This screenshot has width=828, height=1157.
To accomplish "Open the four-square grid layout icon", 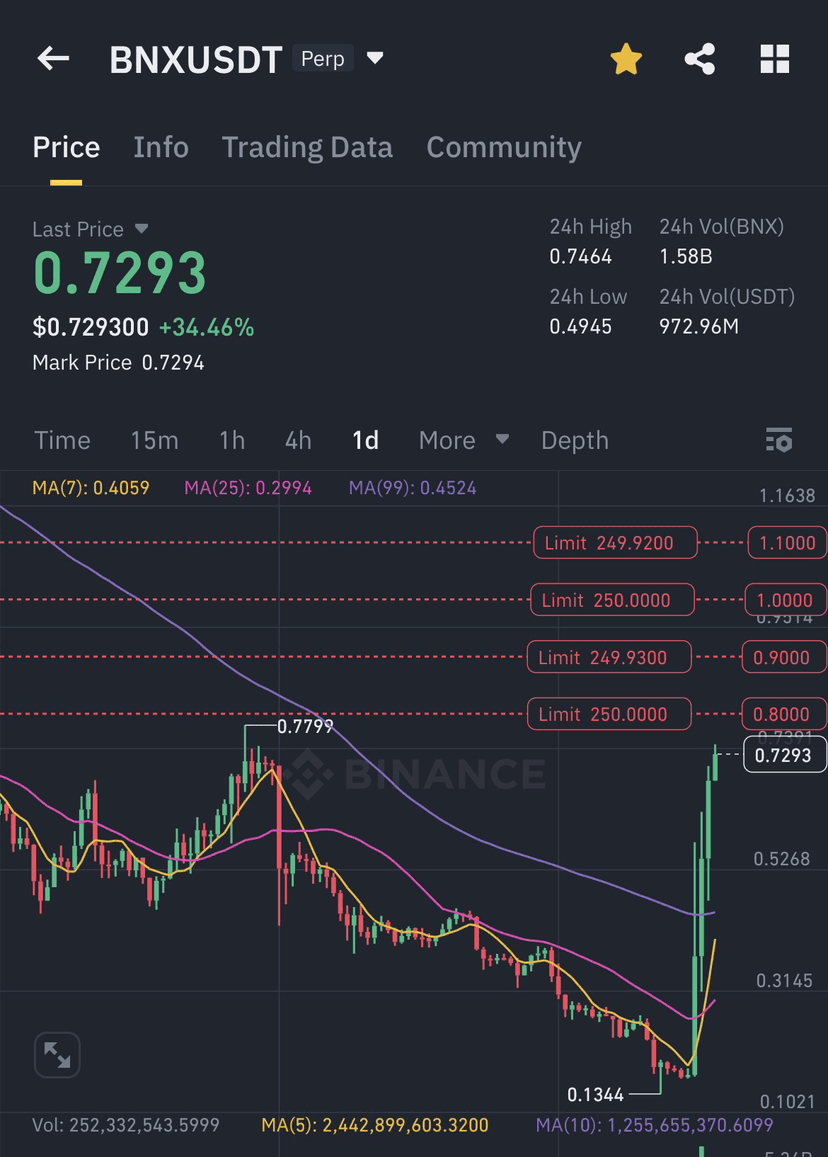I will pyautogui.click(x=775, y=59).
